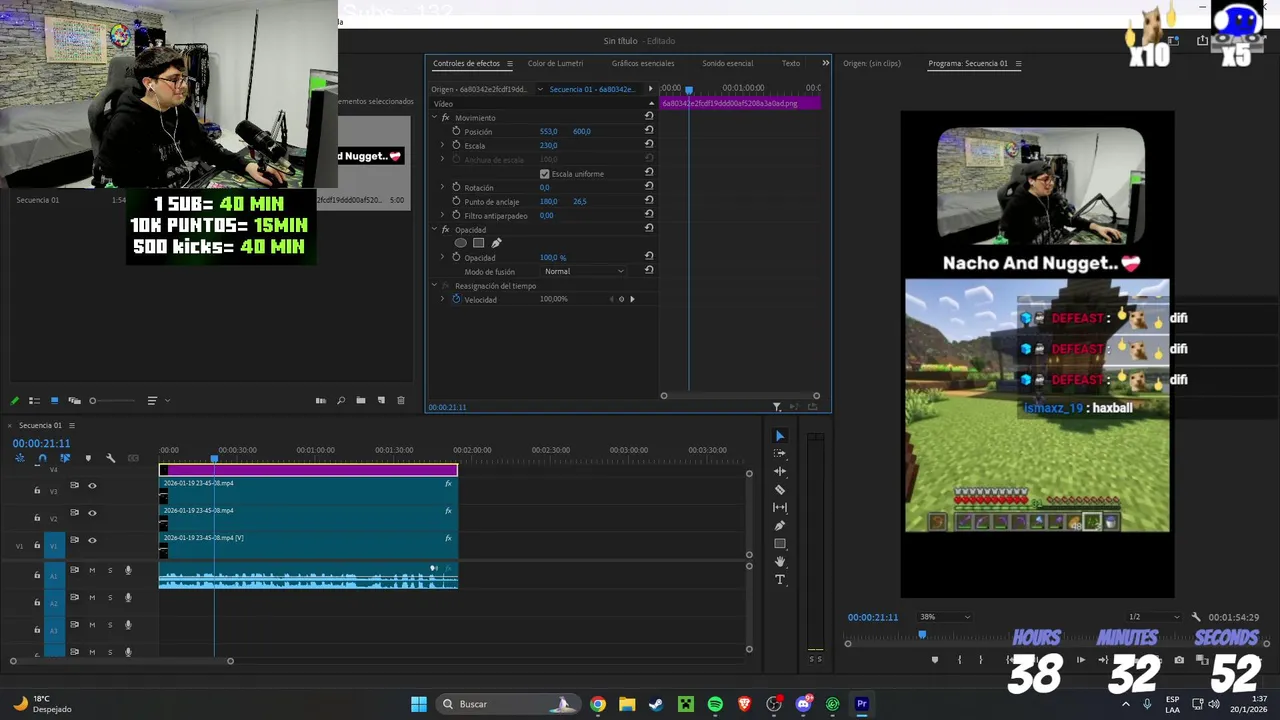This screenshot has height=720, width=1280.
Task: Expand the Escala property
Action: (442, 145)
